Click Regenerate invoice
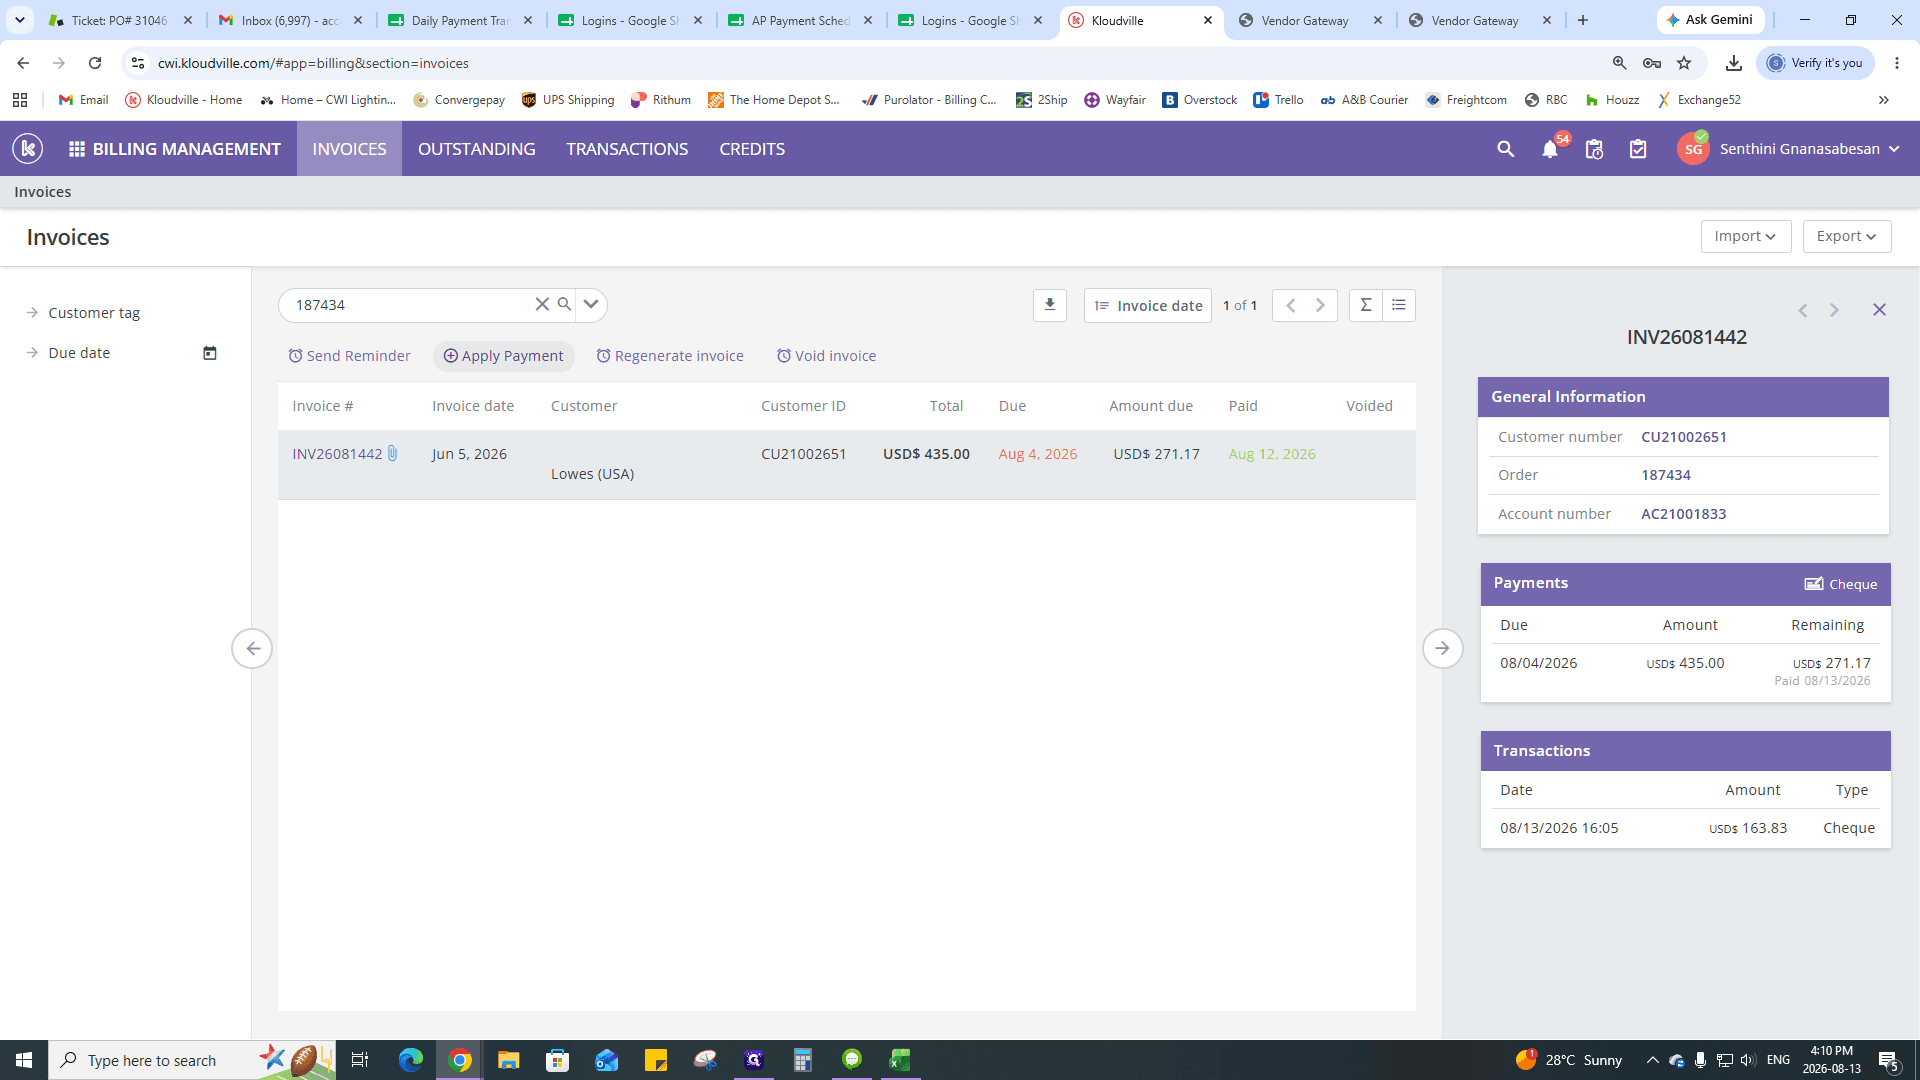The height and width of the screenshot is (1080, 1920). tap(669, 356)
